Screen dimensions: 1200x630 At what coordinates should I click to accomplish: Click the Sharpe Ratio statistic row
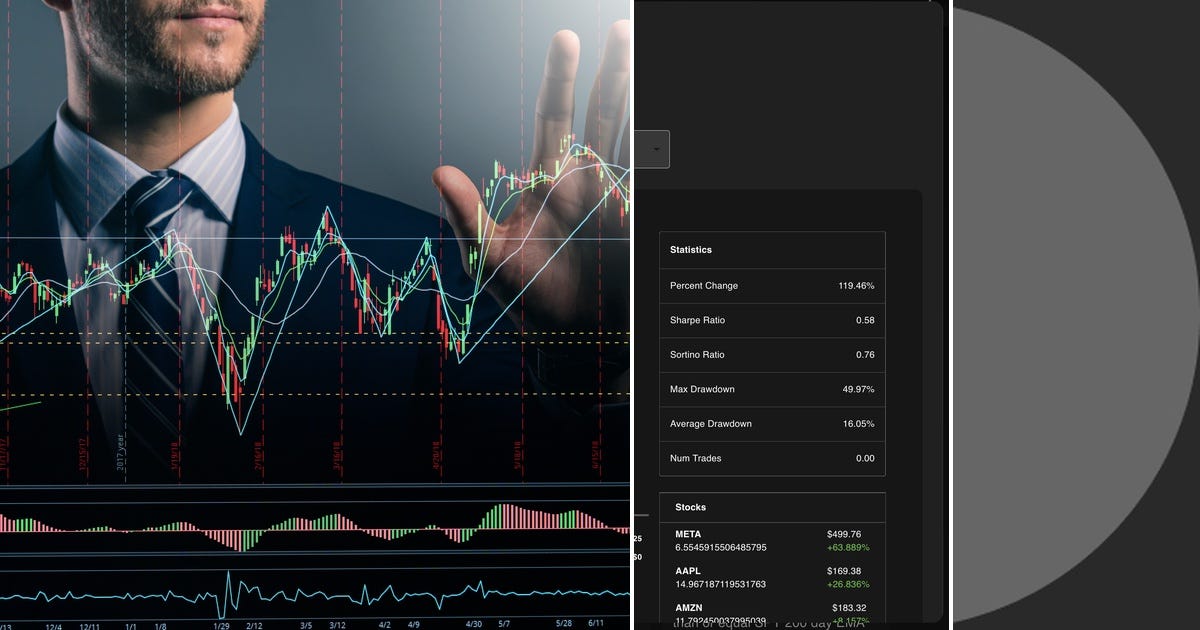772,320
